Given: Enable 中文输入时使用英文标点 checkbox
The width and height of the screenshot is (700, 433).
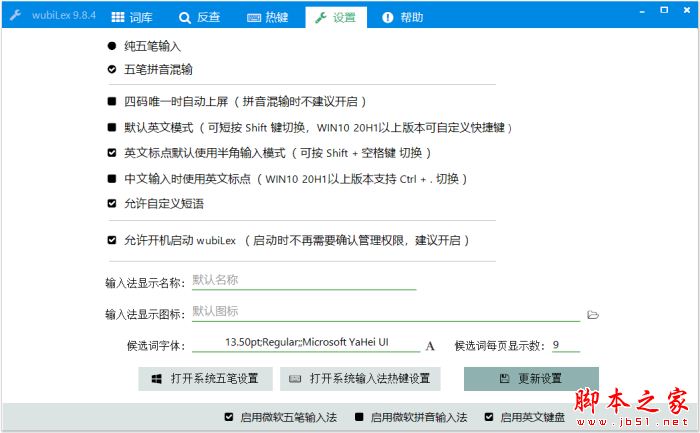Looking at the screenshot, I should (112, 179).
